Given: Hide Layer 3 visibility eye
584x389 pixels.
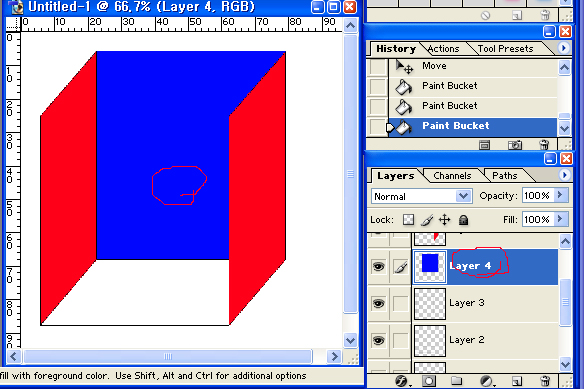Looking at the screenshot, I should pos(379,304).
